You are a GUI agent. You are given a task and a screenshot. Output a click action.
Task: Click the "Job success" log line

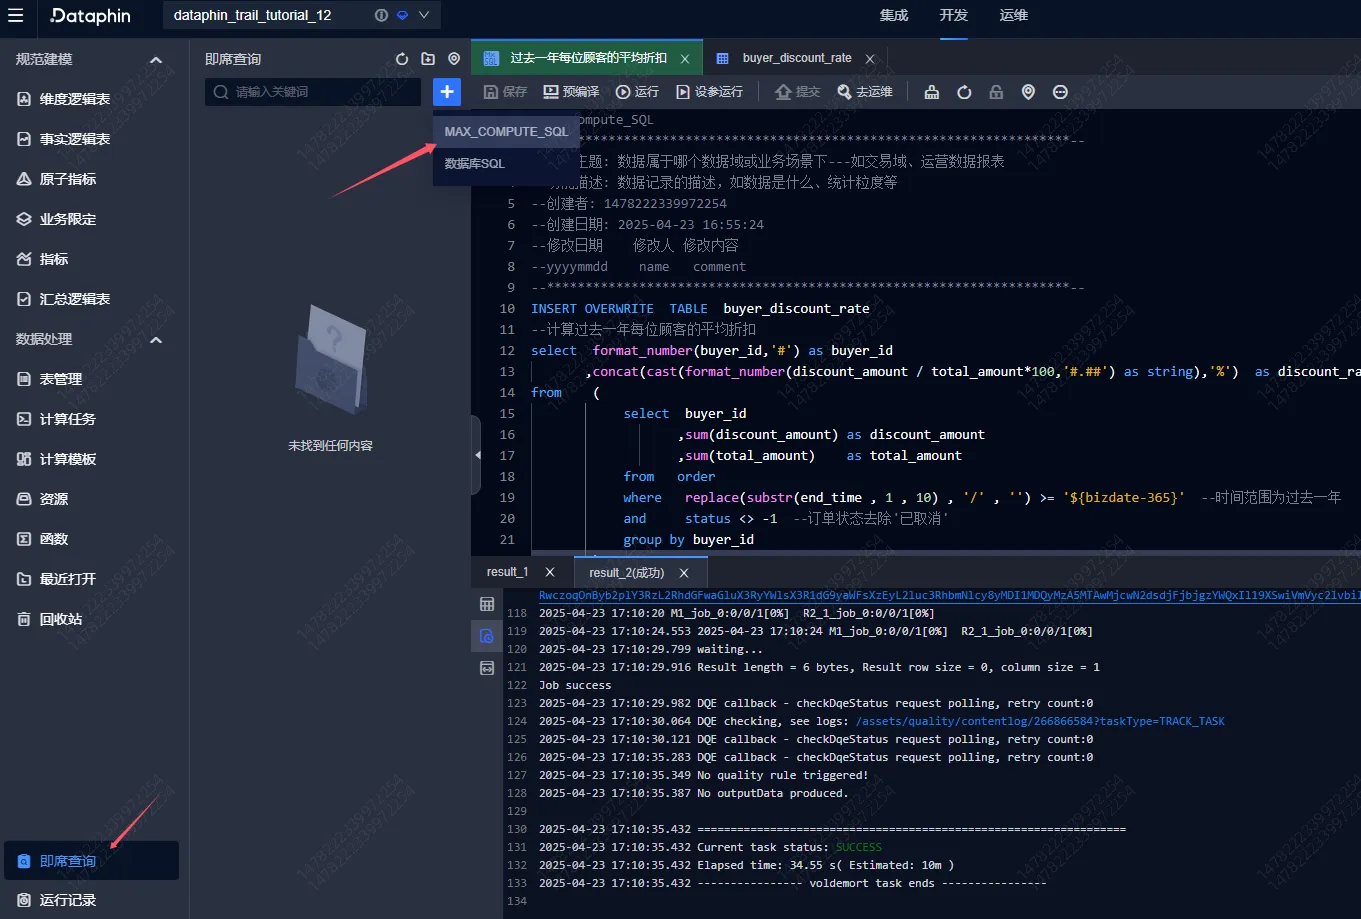tap(575, 685)
